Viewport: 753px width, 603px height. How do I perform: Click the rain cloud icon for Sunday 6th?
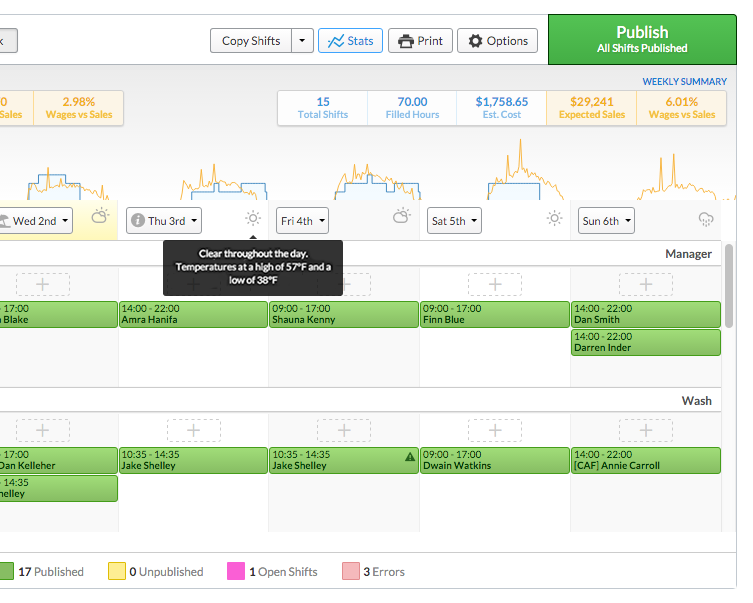(706, 220)
